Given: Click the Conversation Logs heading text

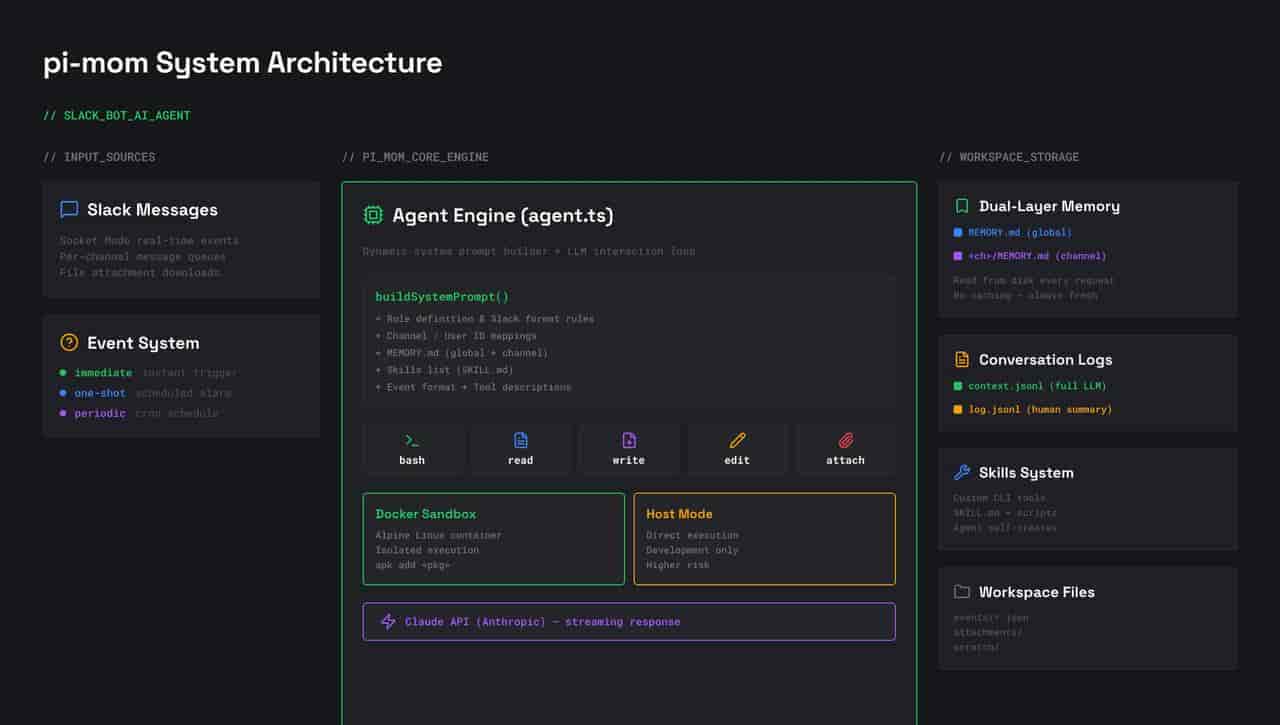Looking at the screenshot, I should click(x=1045, y=359).
